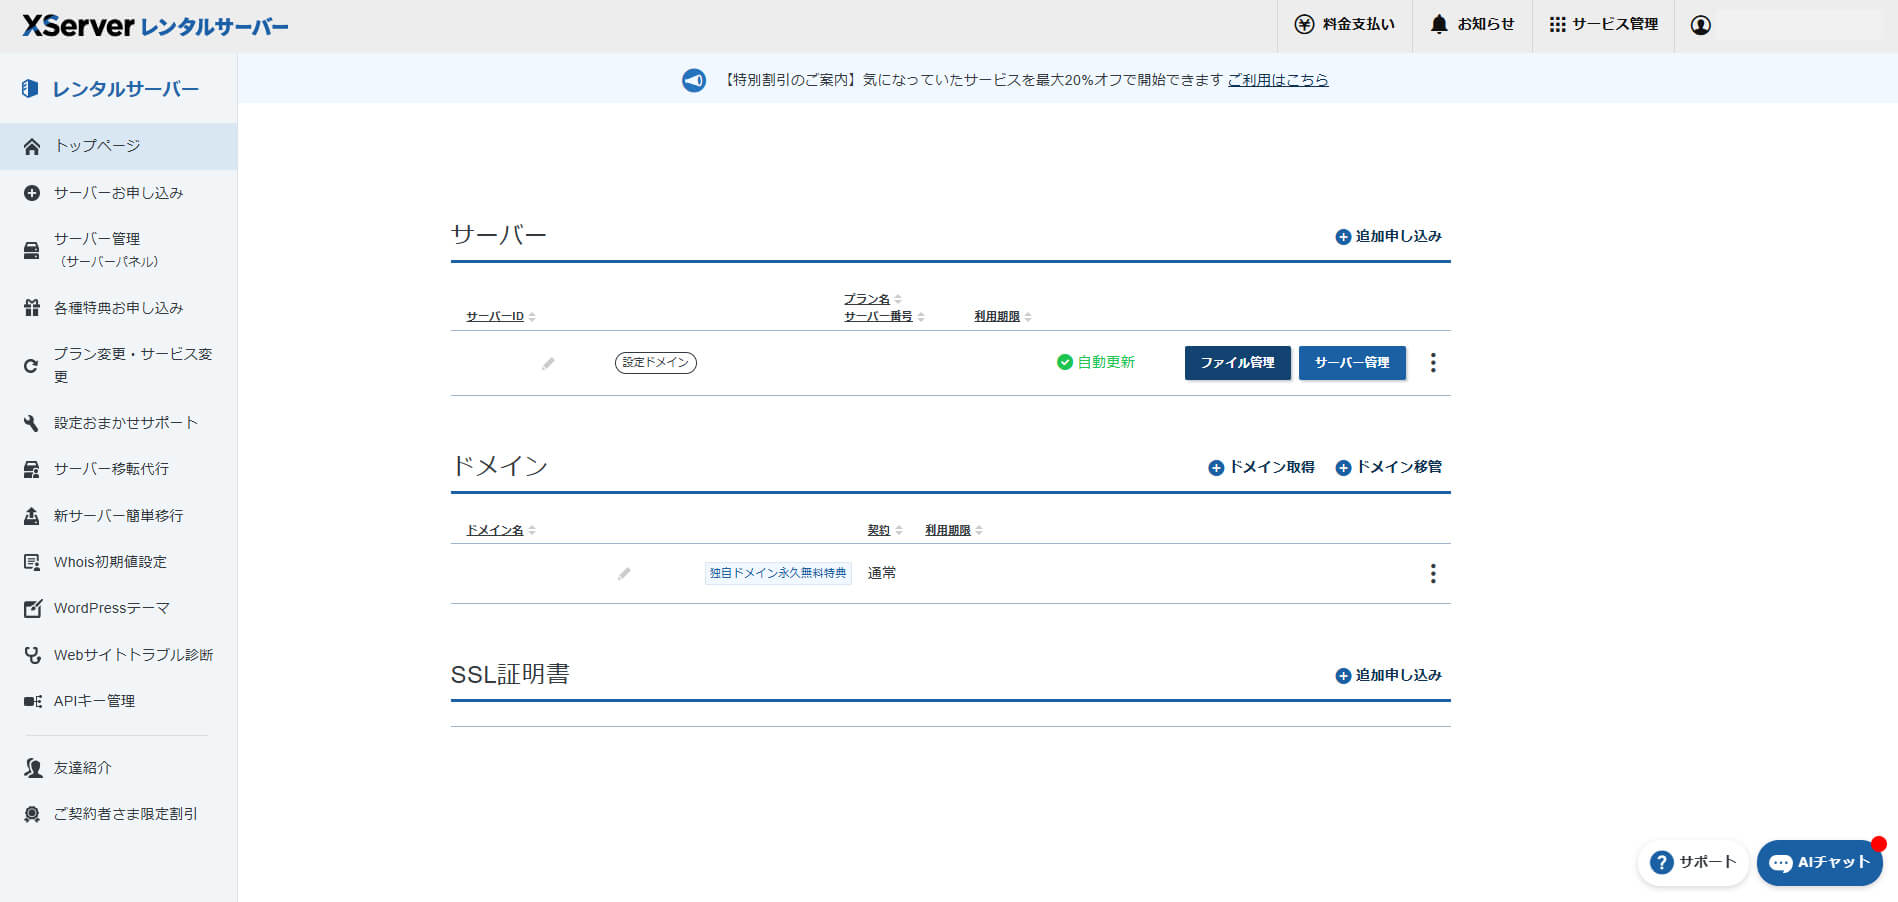1898x902 pixels.
Task: Sort by ドメイン名 column
Action: coord(501,530)
